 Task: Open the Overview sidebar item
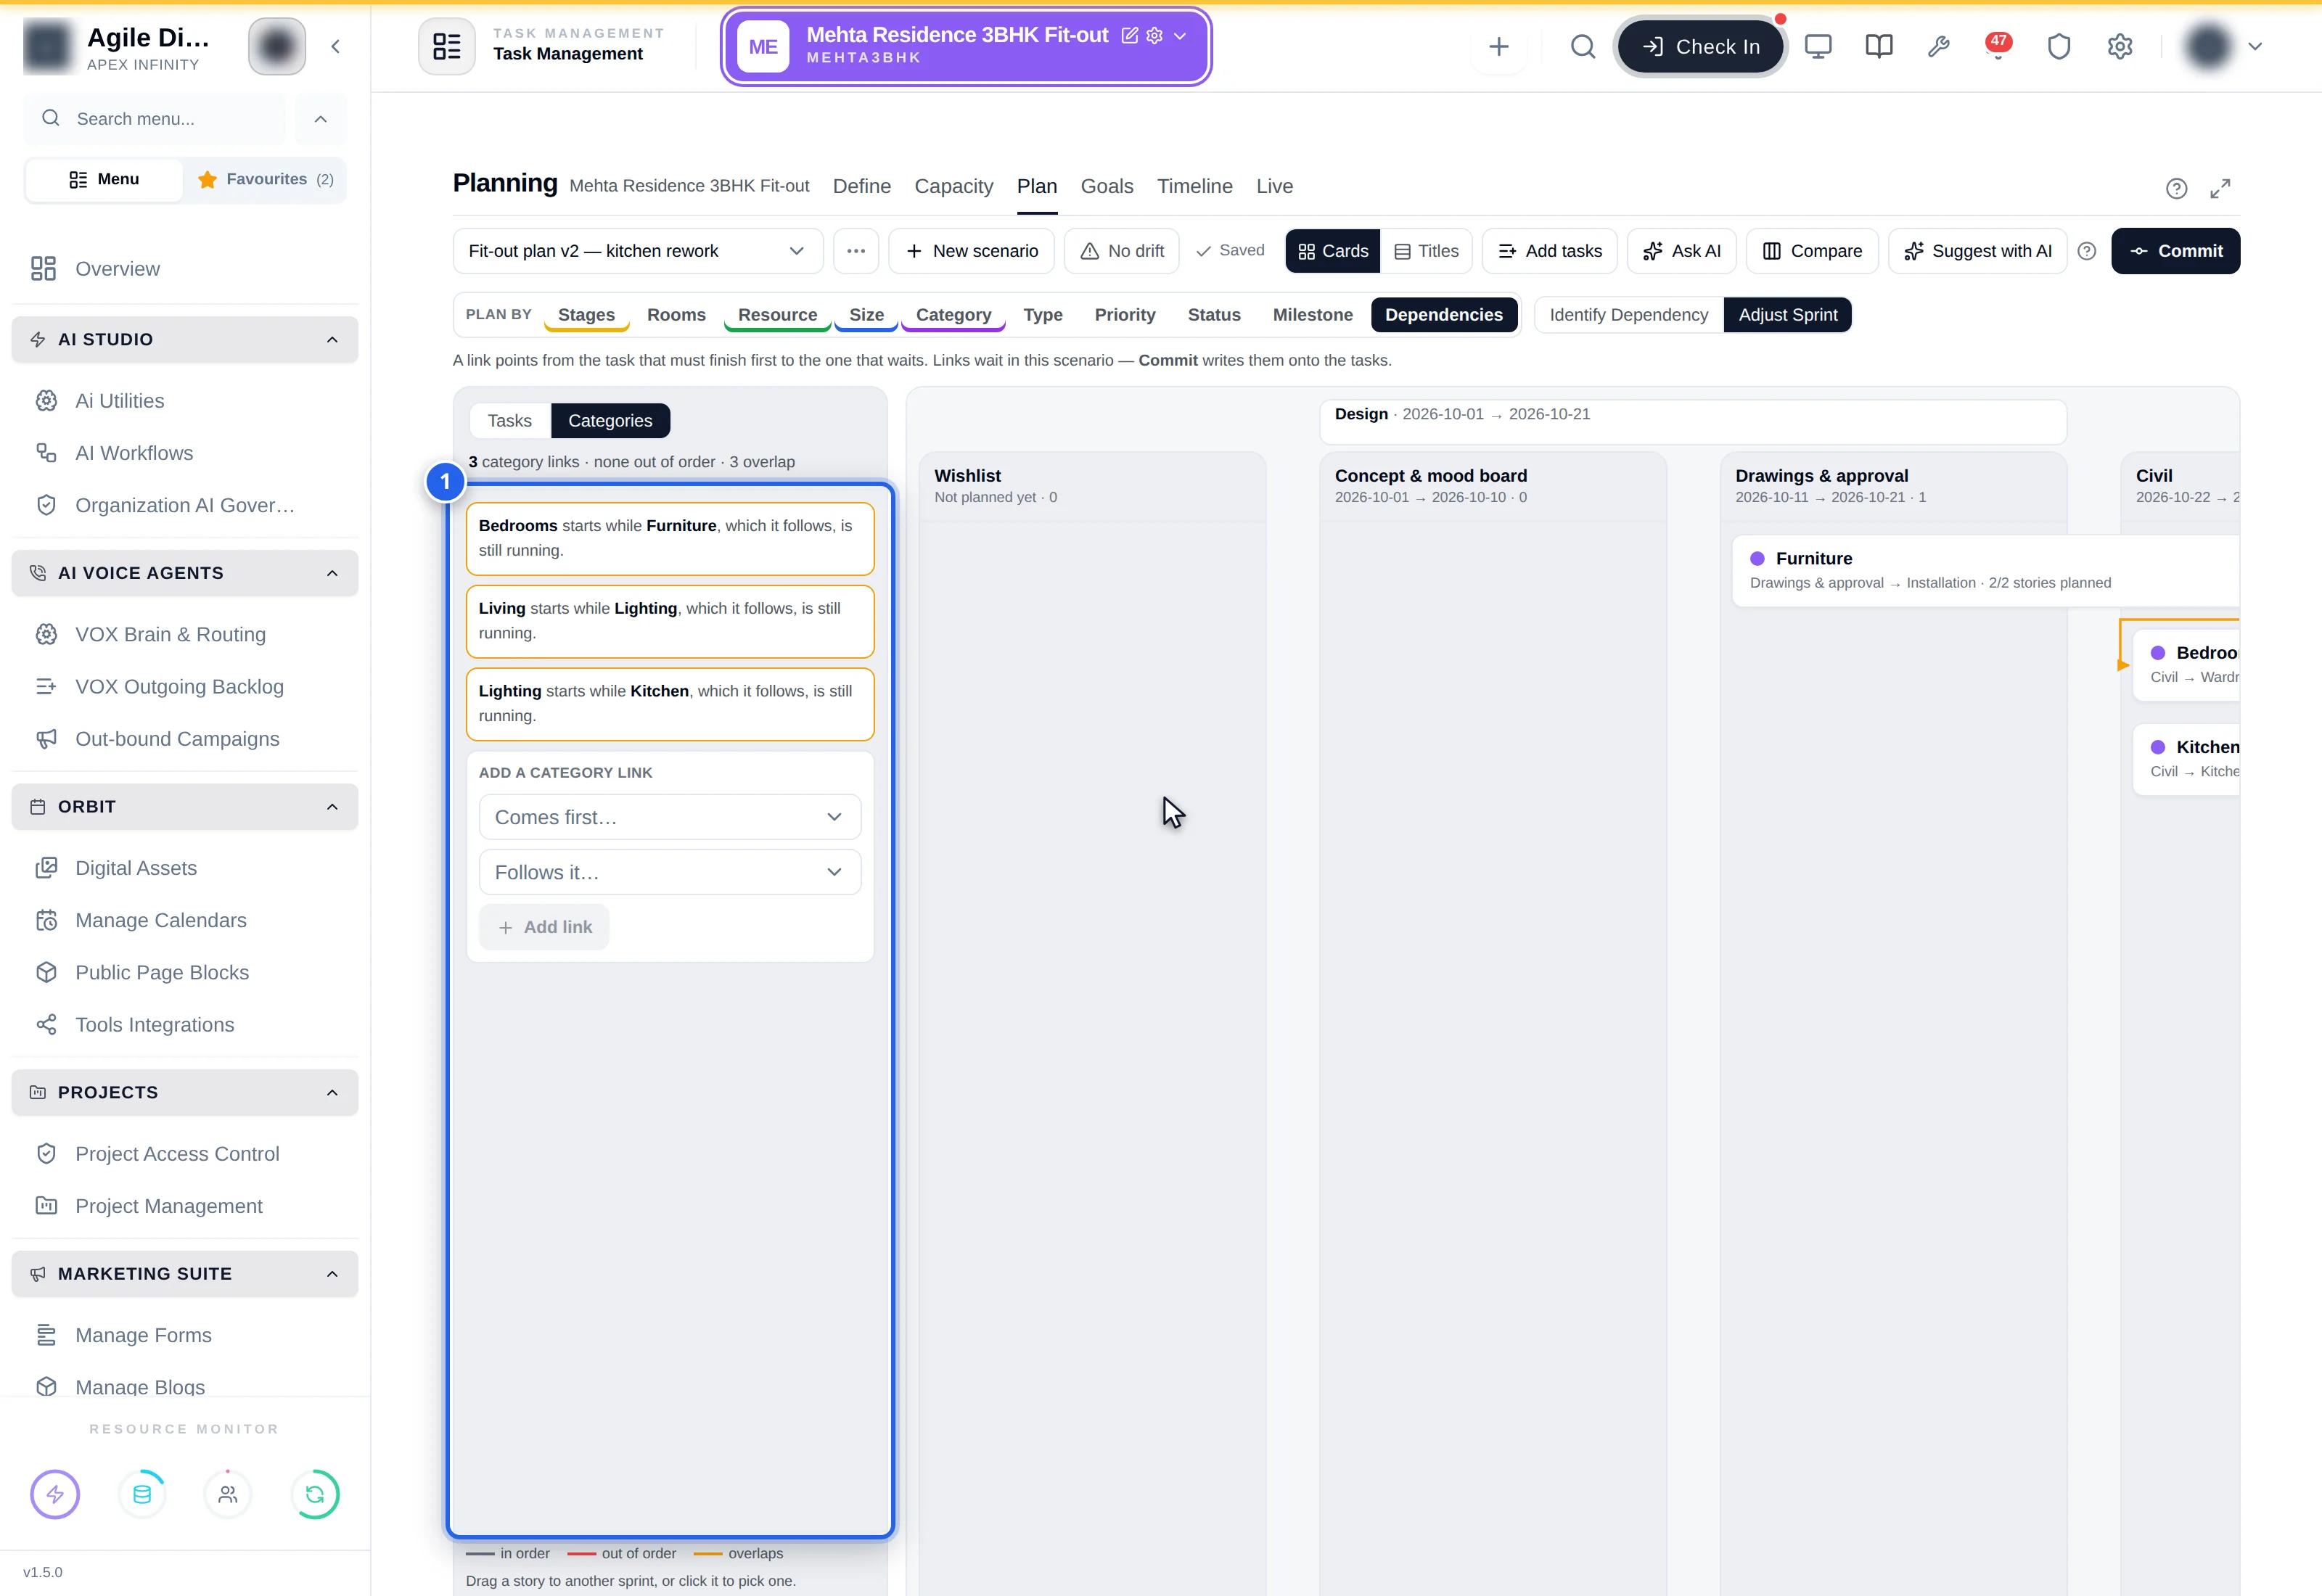point(185,269)
